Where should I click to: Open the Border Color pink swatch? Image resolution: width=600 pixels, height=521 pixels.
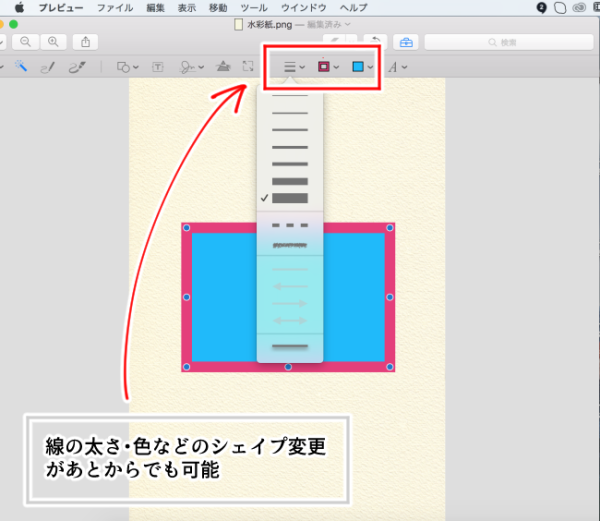coord(328,67)
